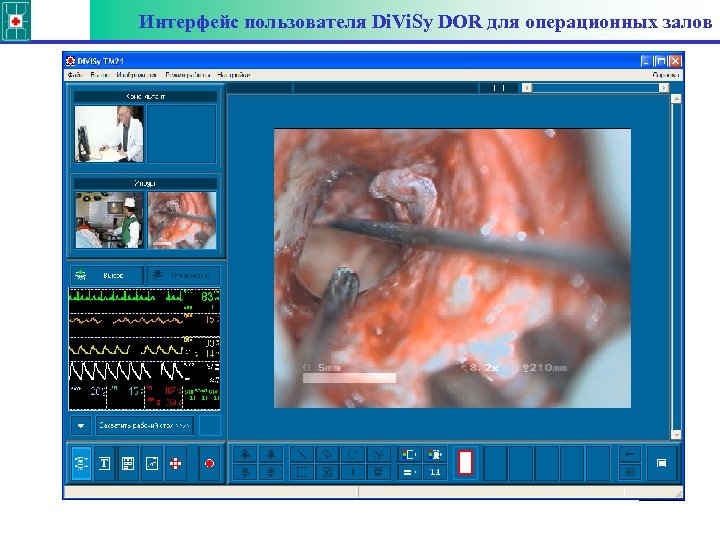Select the rectangle drawing tool
Image resolution: width=720 pixels, height=540 pixels.
click(302, 472)
